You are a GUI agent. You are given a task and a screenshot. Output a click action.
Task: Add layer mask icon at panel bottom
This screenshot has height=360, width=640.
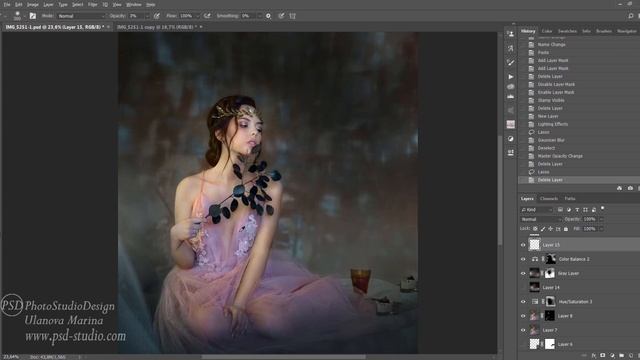point(603,356)
